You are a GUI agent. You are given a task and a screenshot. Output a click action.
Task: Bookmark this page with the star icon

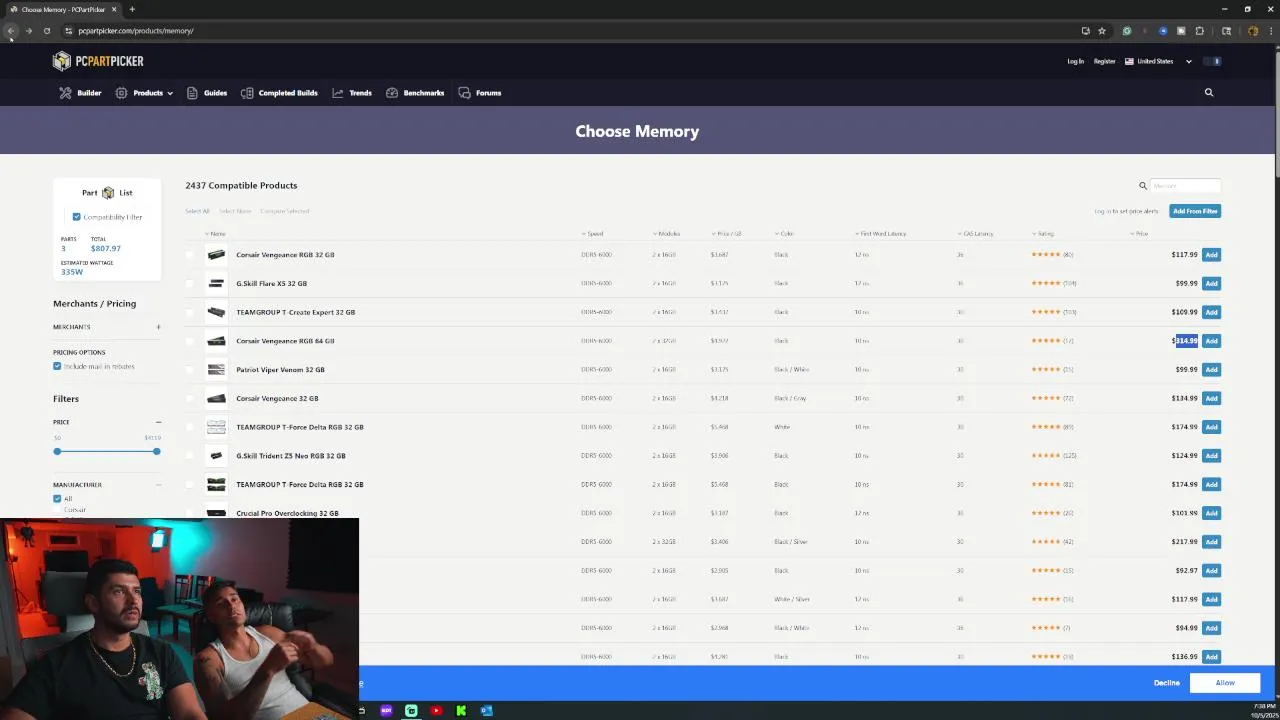click(1102, 31)
